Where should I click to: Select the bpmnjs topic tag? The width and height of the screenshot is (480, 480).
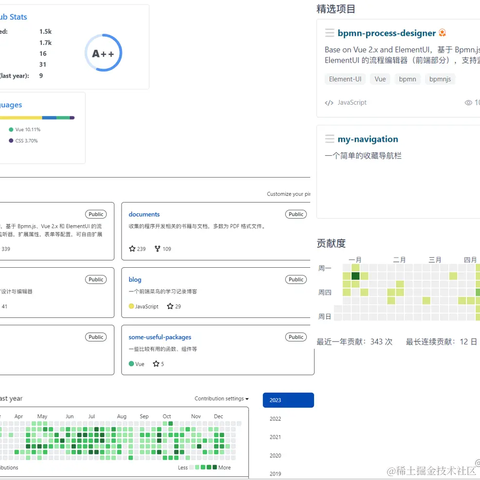pyautogui.click(x=440, y=79)
